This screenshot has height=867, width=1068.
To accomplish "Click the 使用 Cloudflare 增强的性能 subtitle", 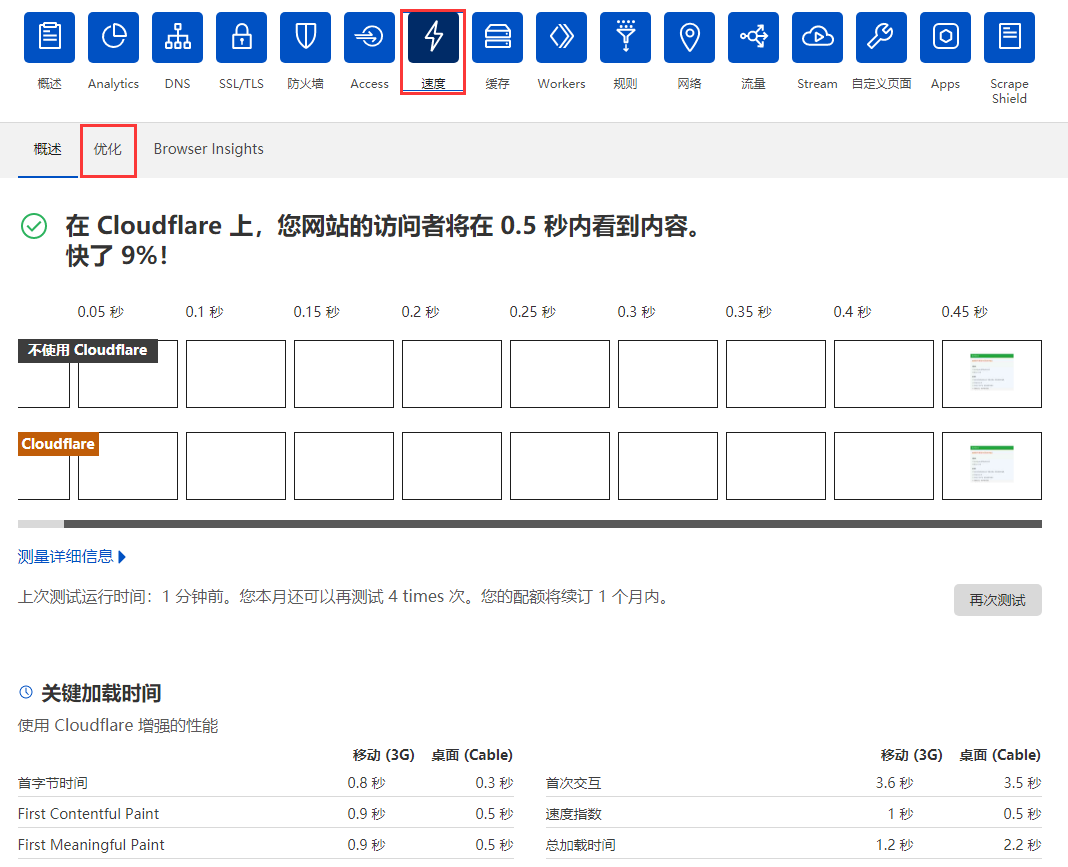I will pyautogui.click(x=118, y=725).
